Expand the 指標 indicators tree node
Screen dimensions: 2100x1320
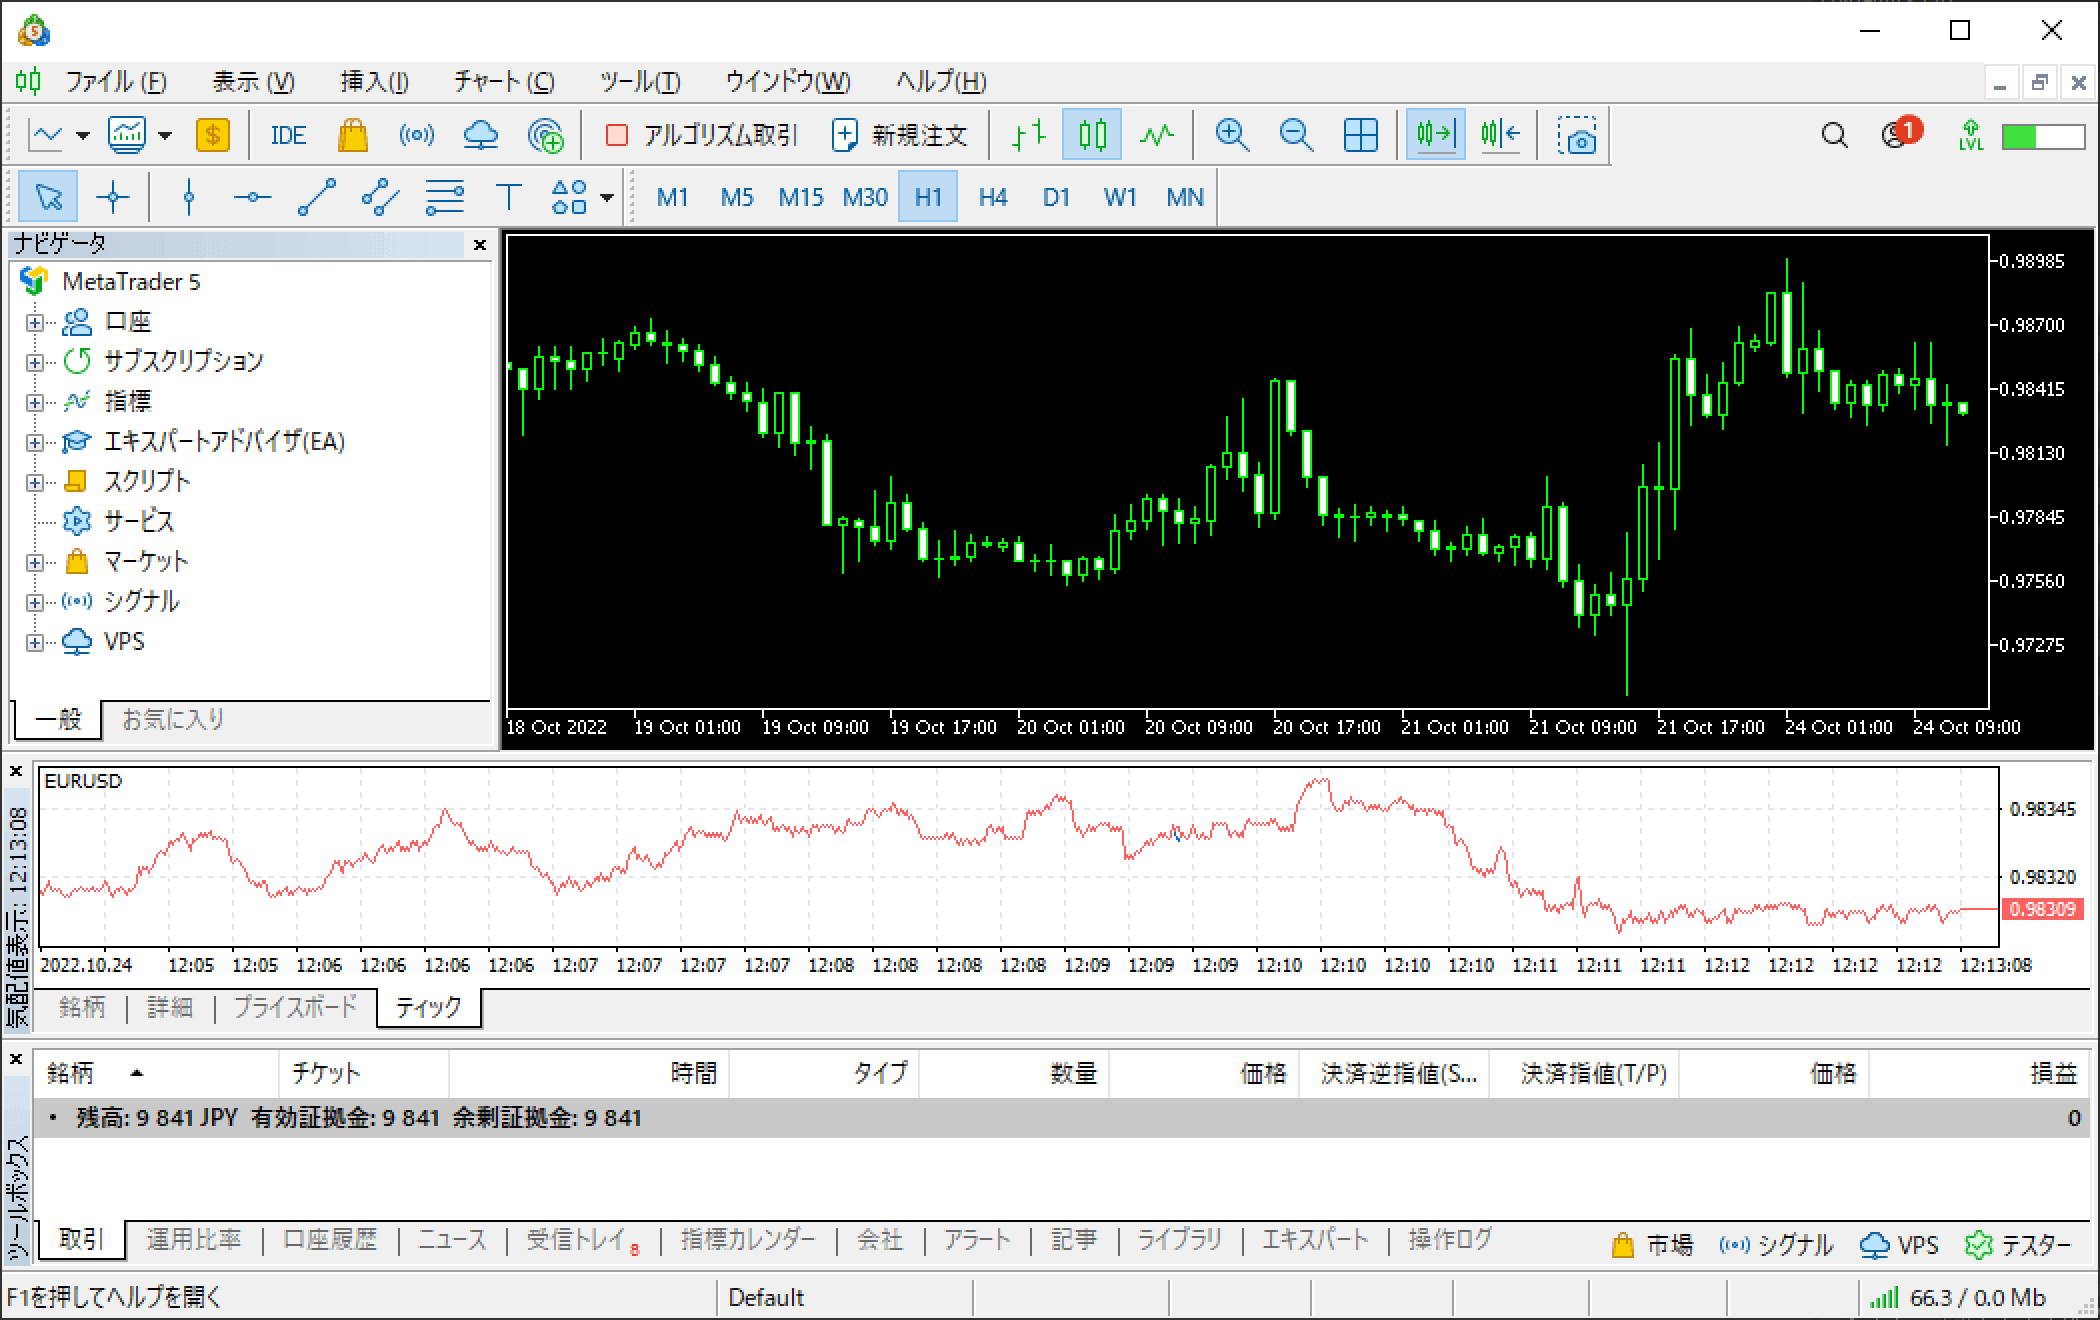(35, 402)
